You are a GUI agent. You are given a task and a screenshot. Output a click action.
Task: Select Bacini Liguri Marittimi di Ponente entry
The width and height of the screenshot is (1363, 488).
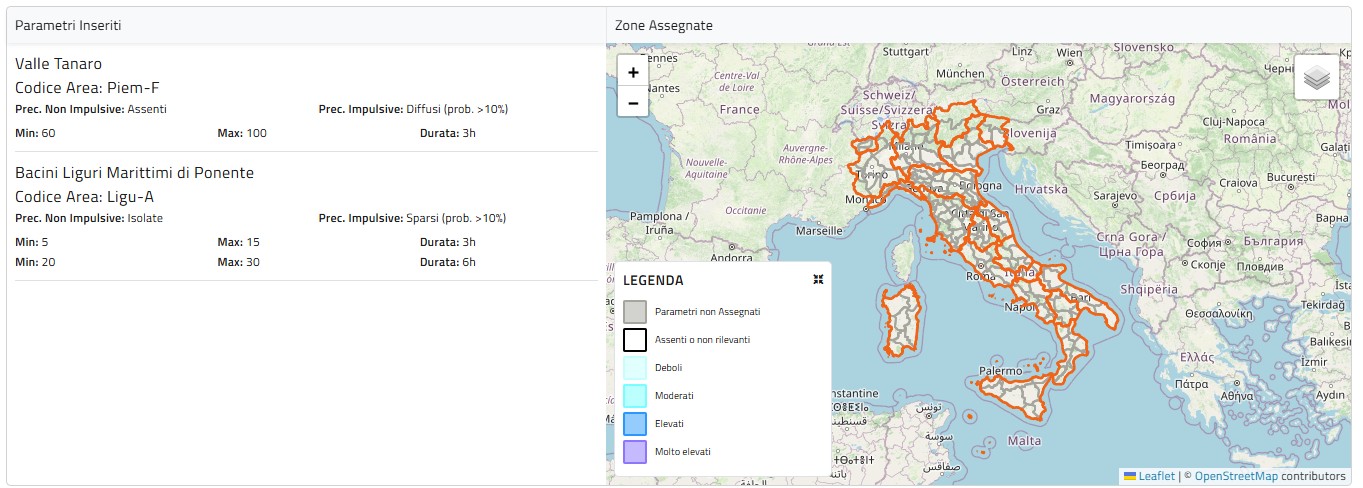click(134, 173)
